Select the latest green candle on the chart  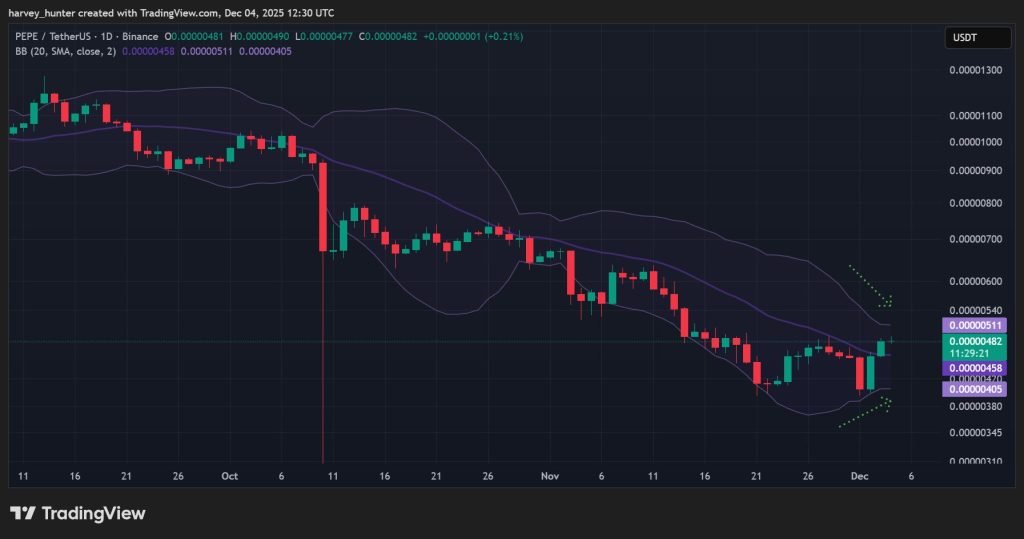[x=882, y=347]
